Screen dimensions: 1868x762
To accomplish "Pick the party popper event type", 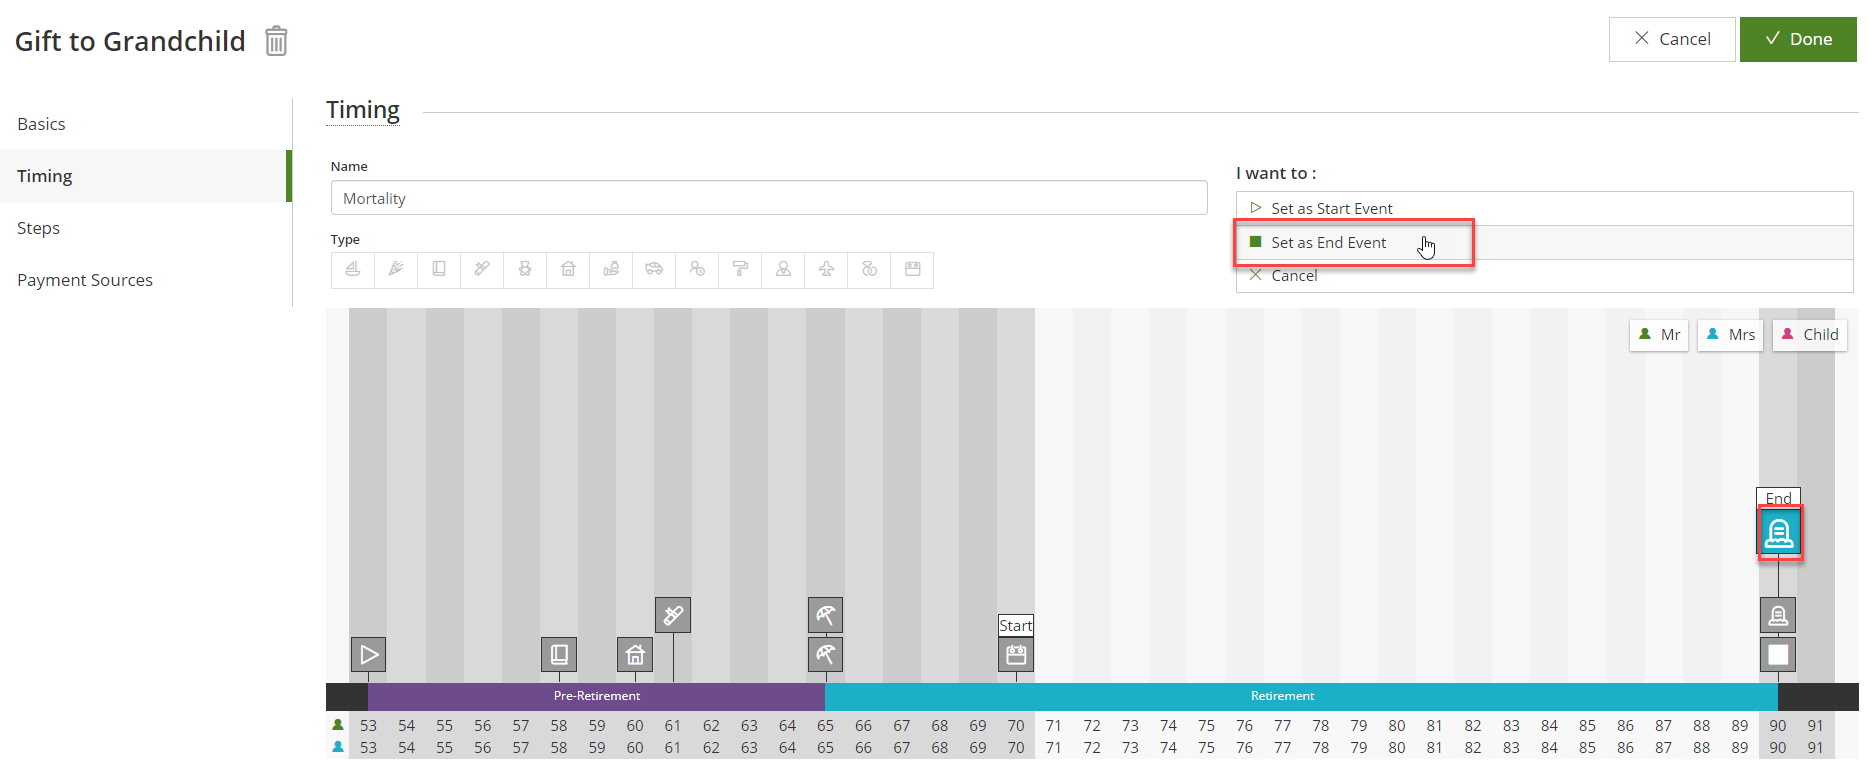I will click(396, 270).
